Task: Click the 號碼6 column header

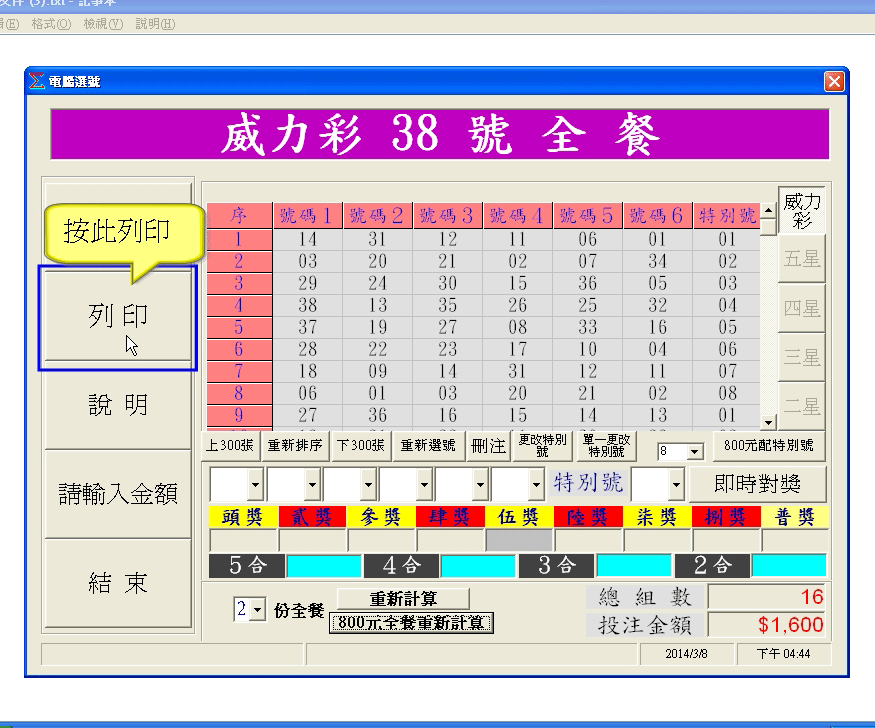Action: 657,215
